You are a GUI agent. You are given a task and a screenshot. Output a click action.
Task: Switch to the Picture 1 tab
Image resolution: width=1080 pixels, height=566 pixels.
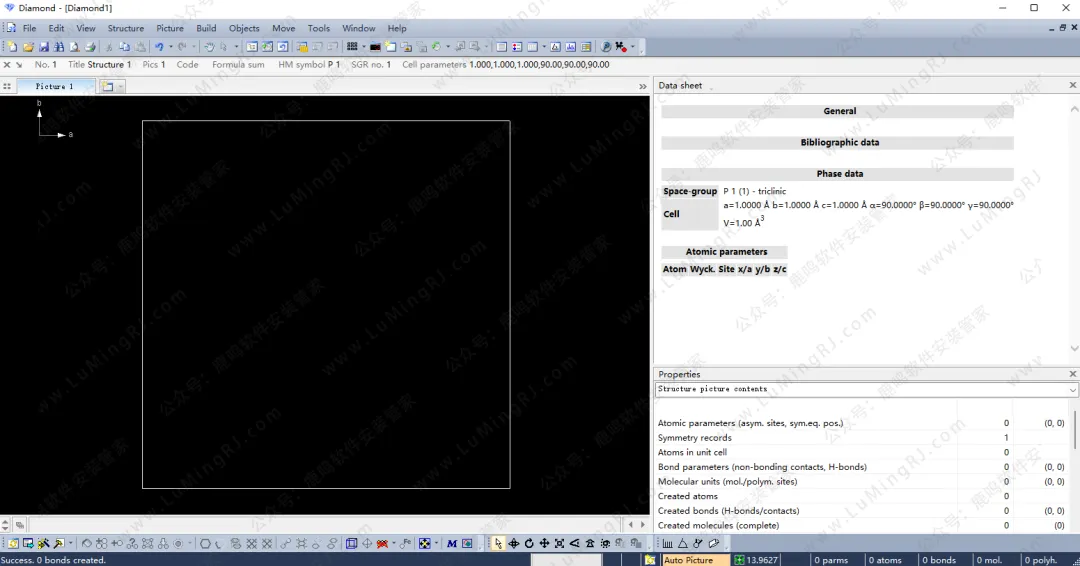click(x=55, y=87)
